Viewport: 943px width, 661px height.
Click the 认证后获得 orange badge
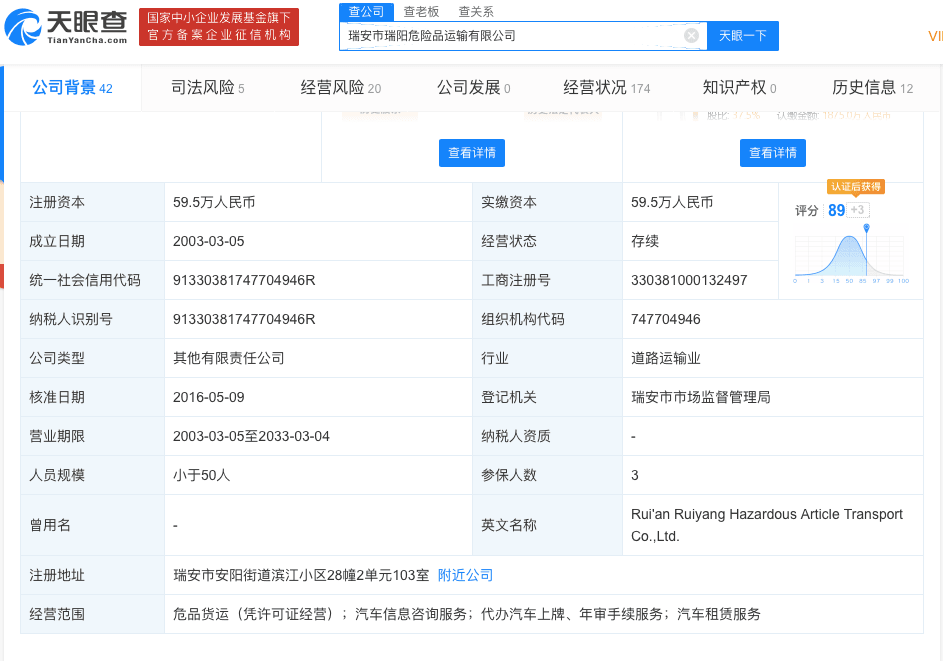coord(856,186)
